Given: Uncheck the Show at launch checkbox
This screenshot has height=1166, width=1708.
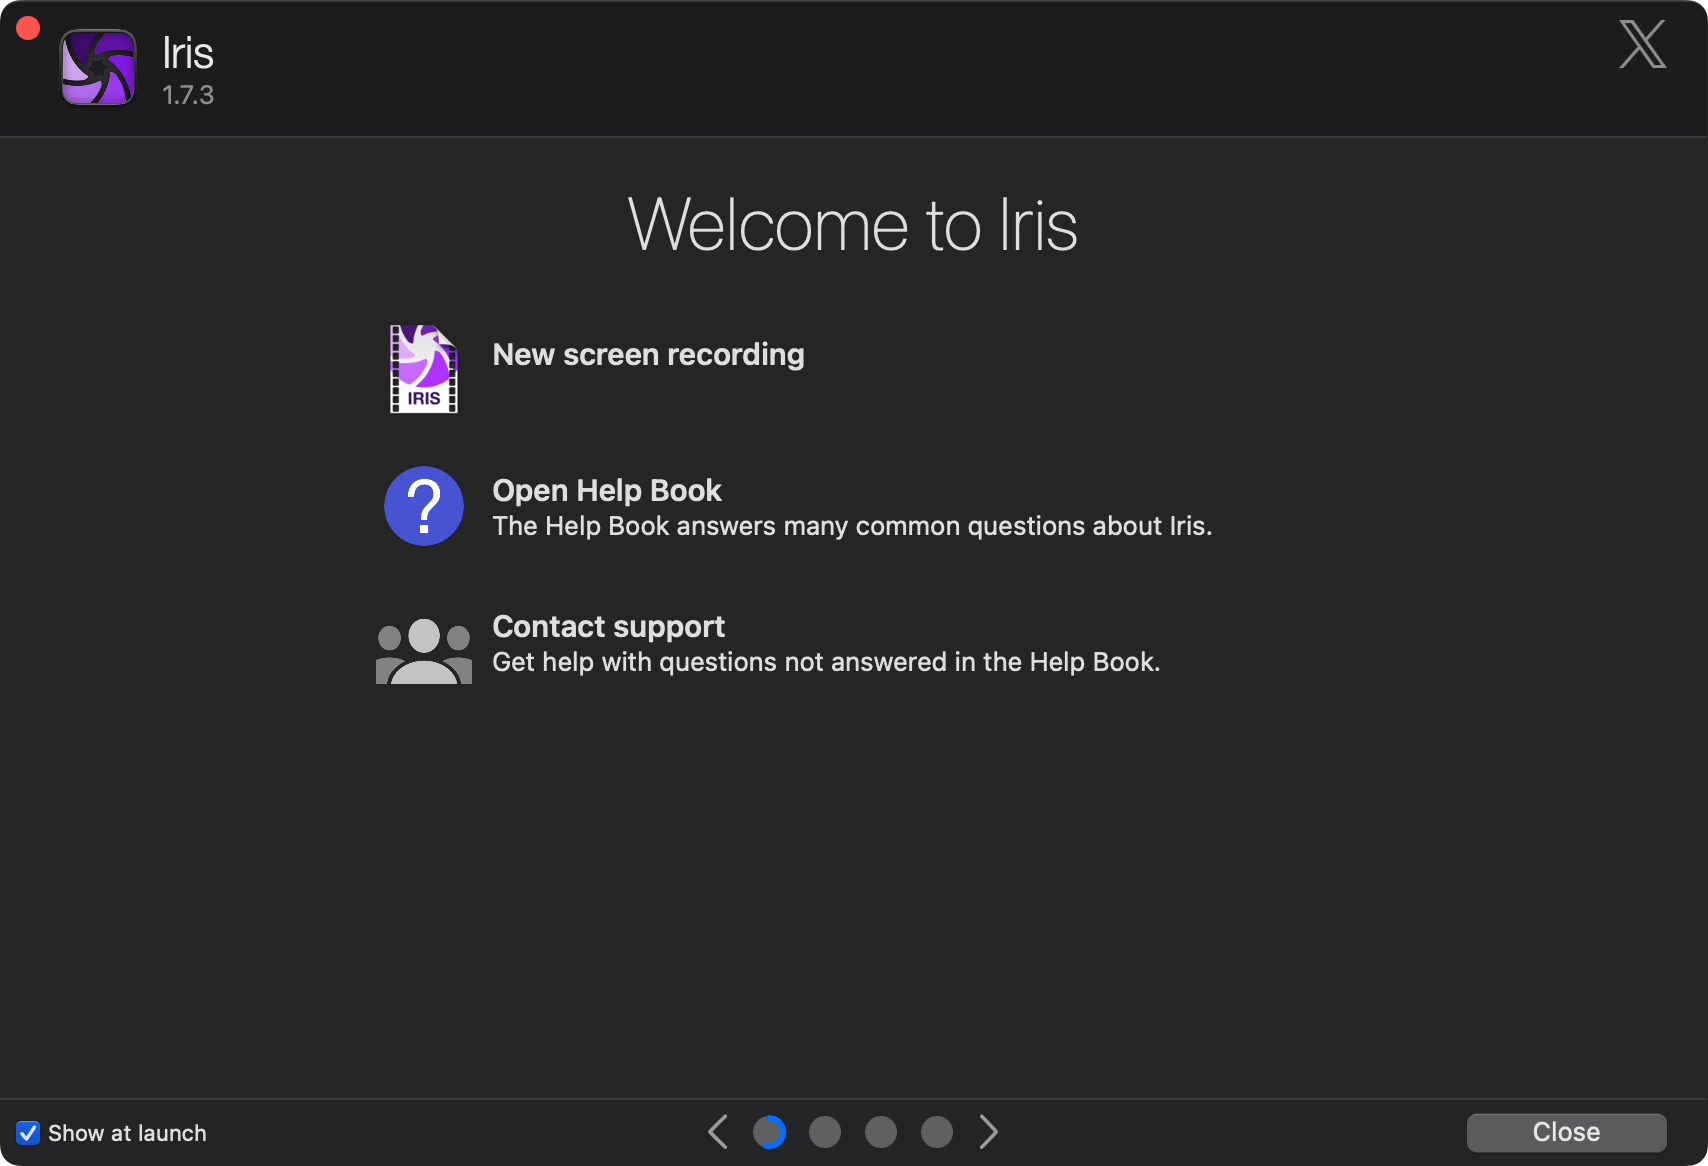Looking at the screenshot, I should (x=28, y=1133).
